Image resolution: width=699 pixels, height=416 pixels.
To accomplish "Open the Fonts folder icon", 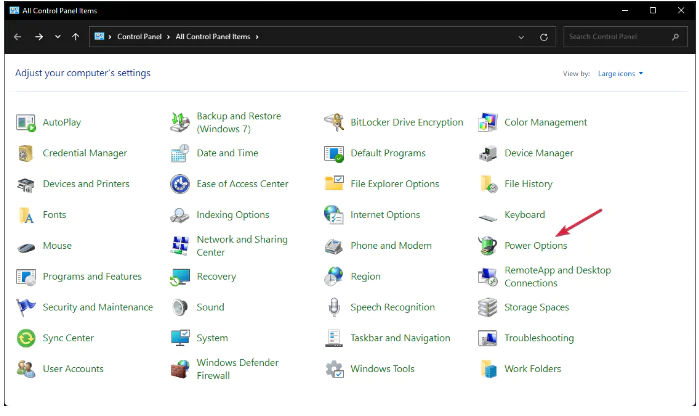I will click(x=26, y=215).
